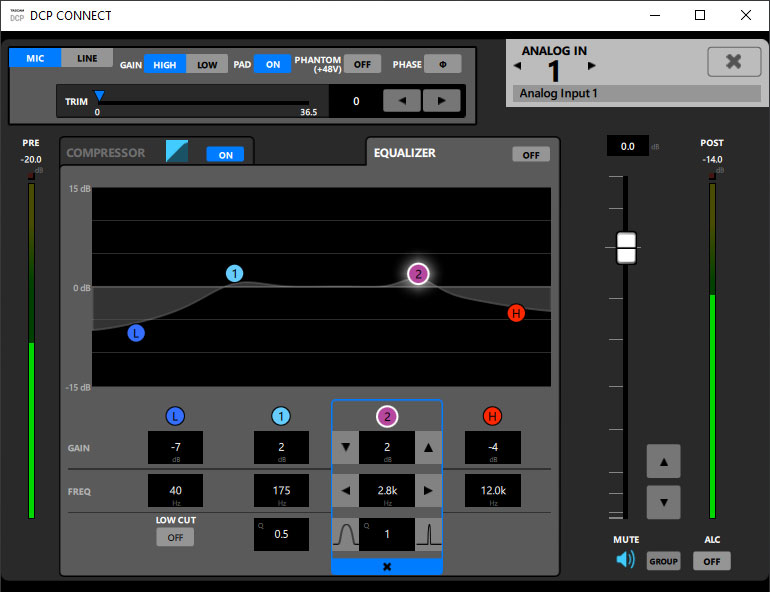Maximize the DCP CONNECT window
Image resolution: width=770 pixels, height=592 pixels.
point(700,15)
